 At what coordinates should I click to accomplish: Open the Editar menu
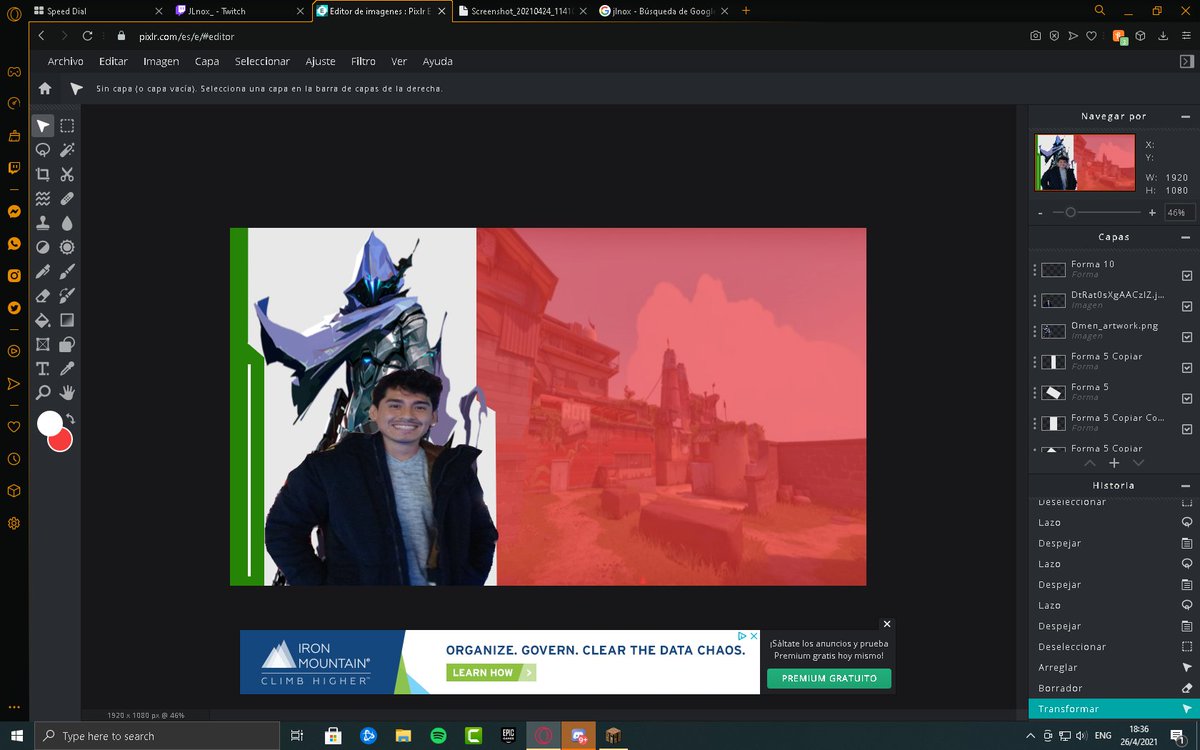(113, 61)
